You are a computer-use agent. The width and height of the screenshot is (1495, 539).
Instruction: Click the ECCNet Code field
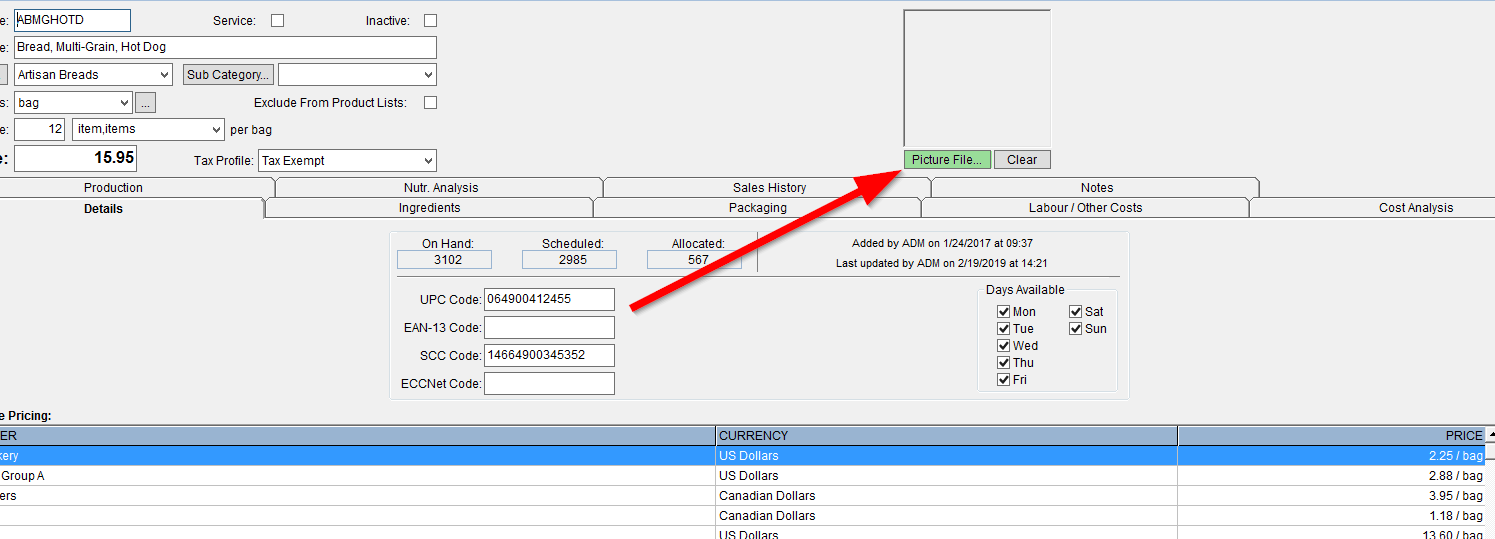tap(549, 383)
